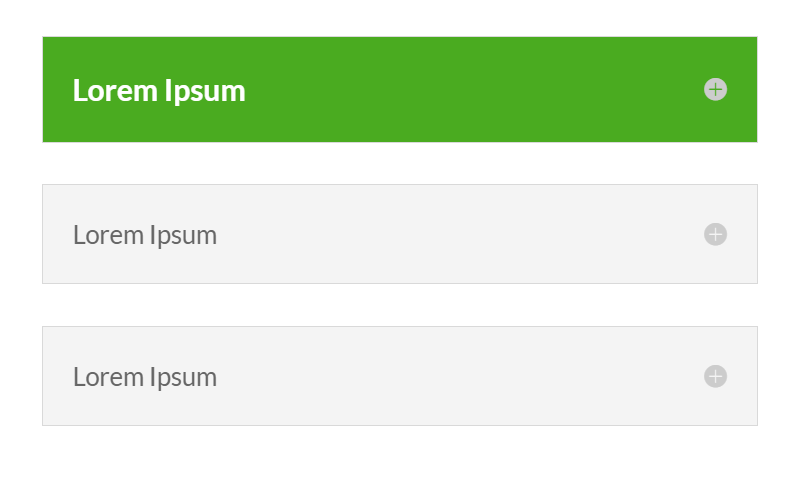The width and height of the screenshot is (792, 498).
Task: Expand the third Lorem Ipsum accordion section
Action: [x=400, y=376]
